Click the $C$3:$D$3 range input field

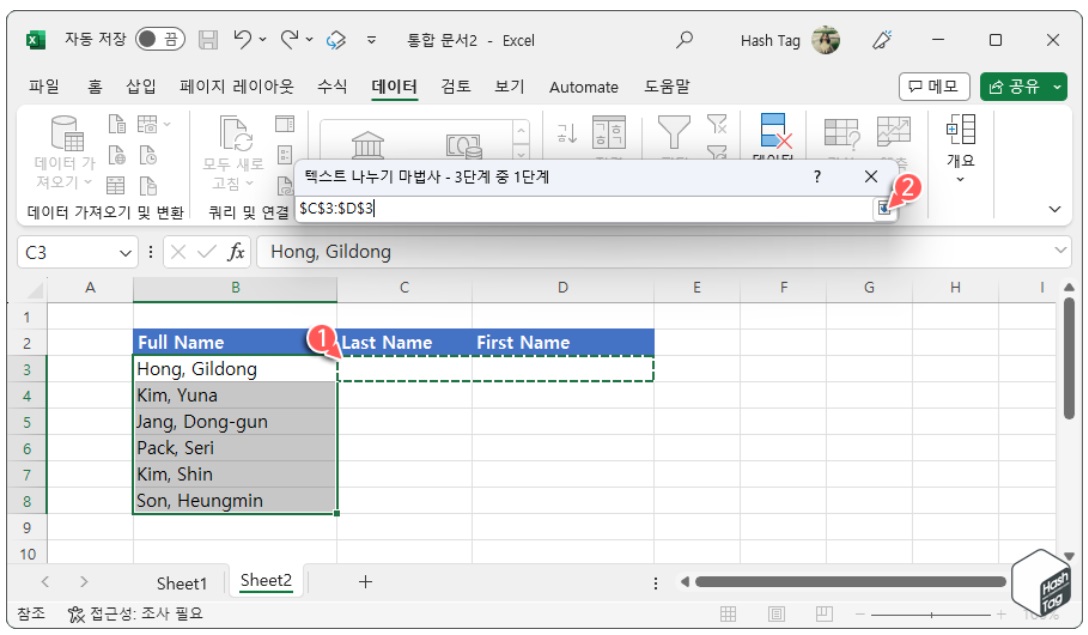point(584,208)
